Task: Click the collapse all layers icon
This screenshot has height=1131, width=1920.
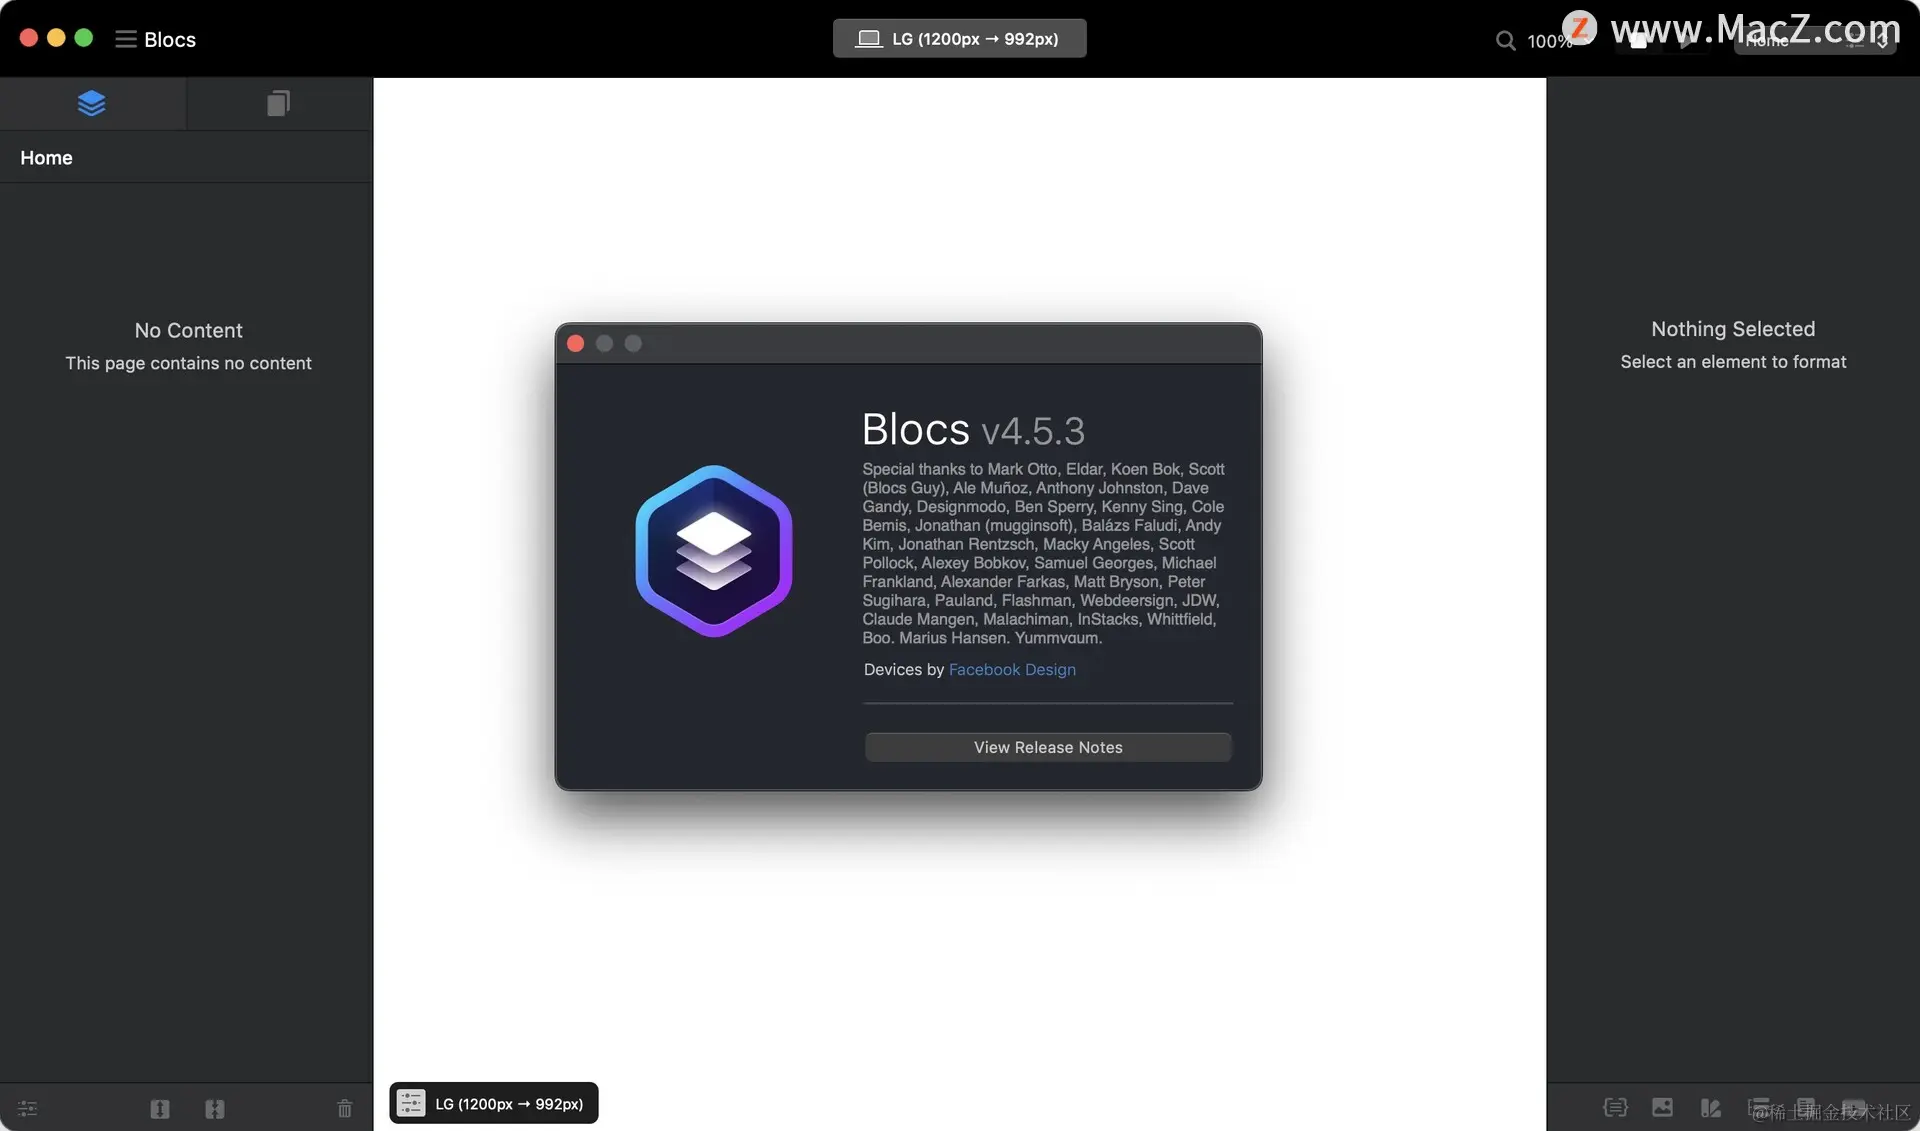Action: pyautogui.click(x=215, y=1108)
